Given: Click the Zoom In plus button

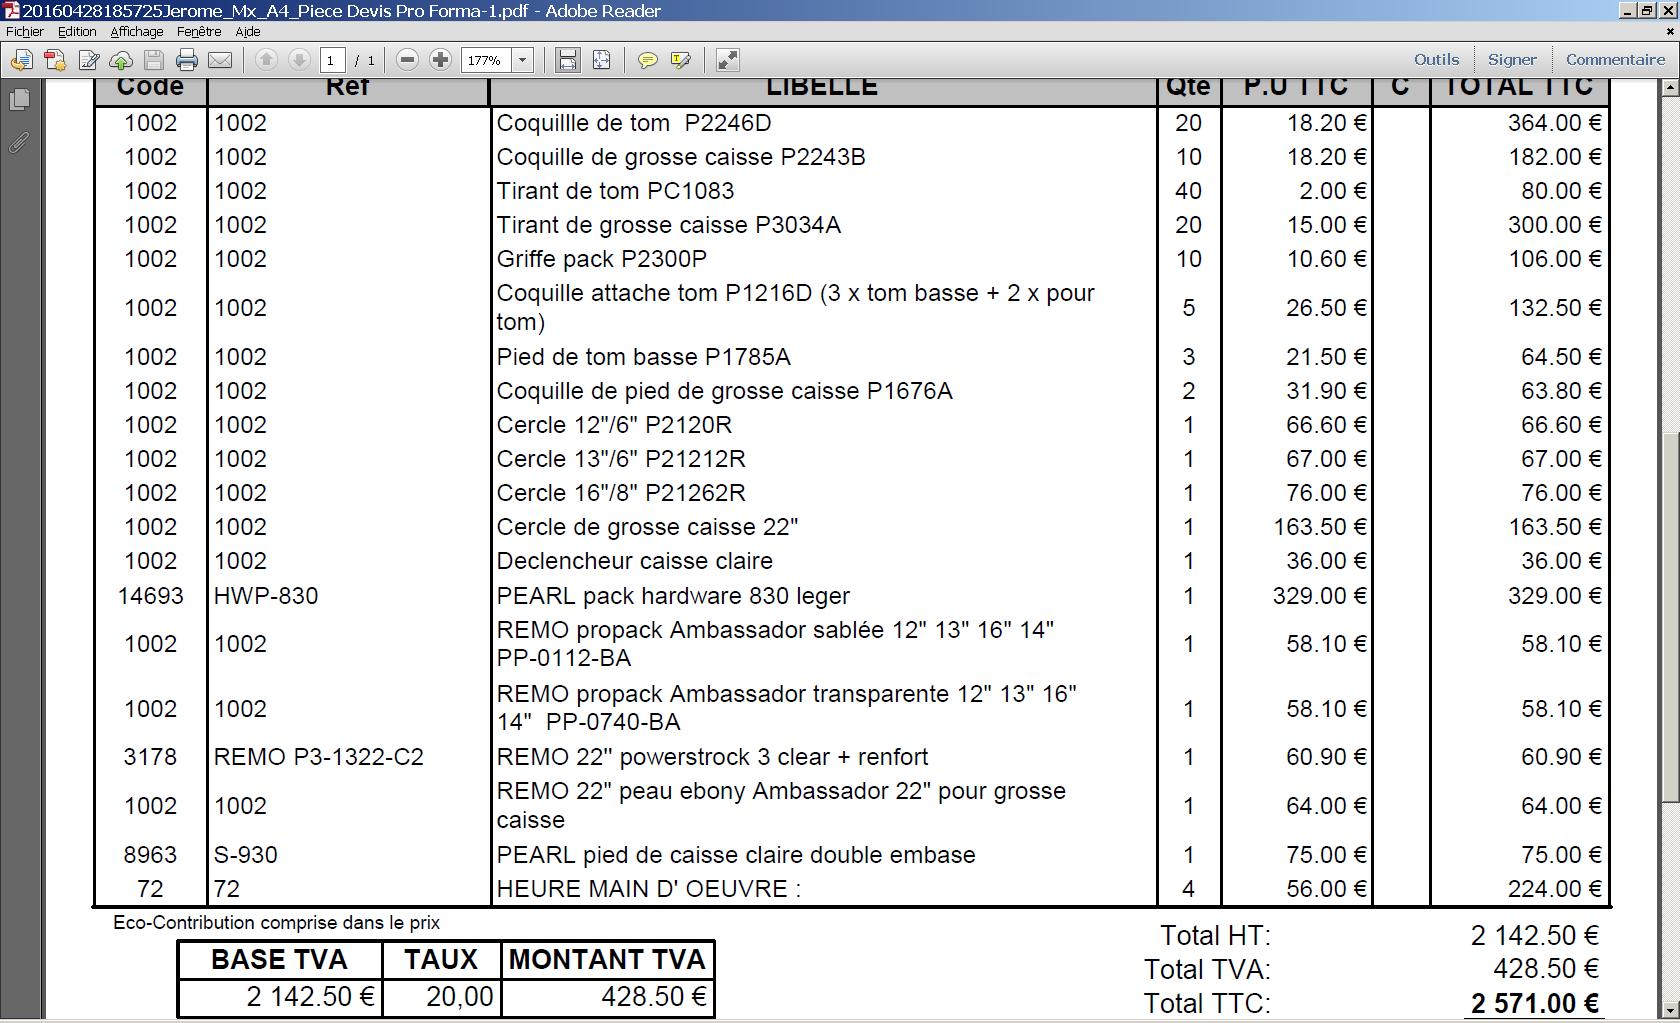Looking at the screenshot, I should pos(440,60).
